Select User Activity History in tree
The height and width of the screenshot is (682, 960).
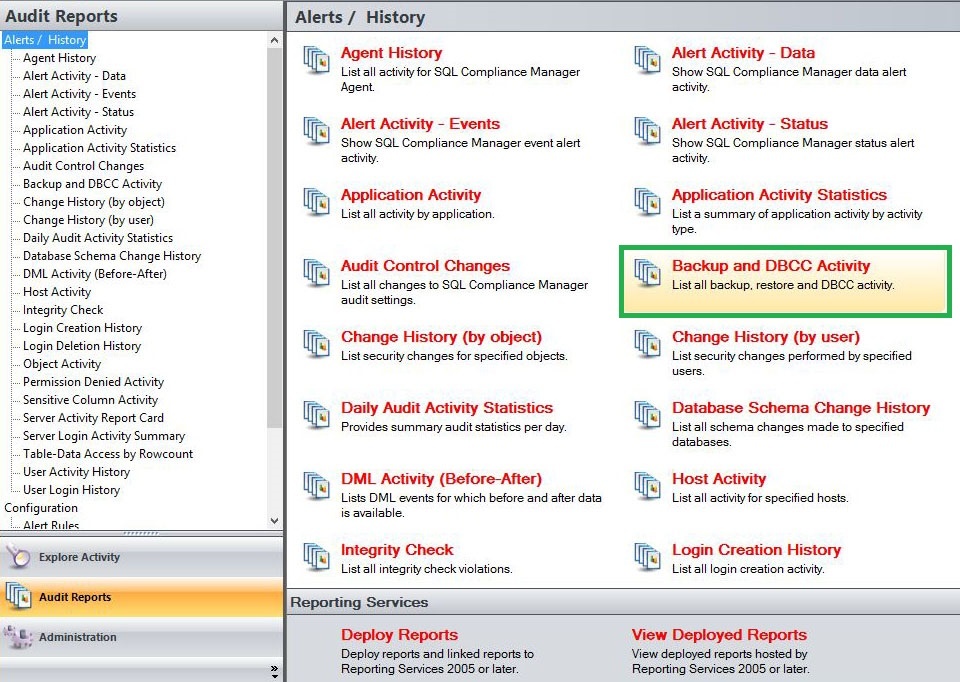tap(77, 472)
